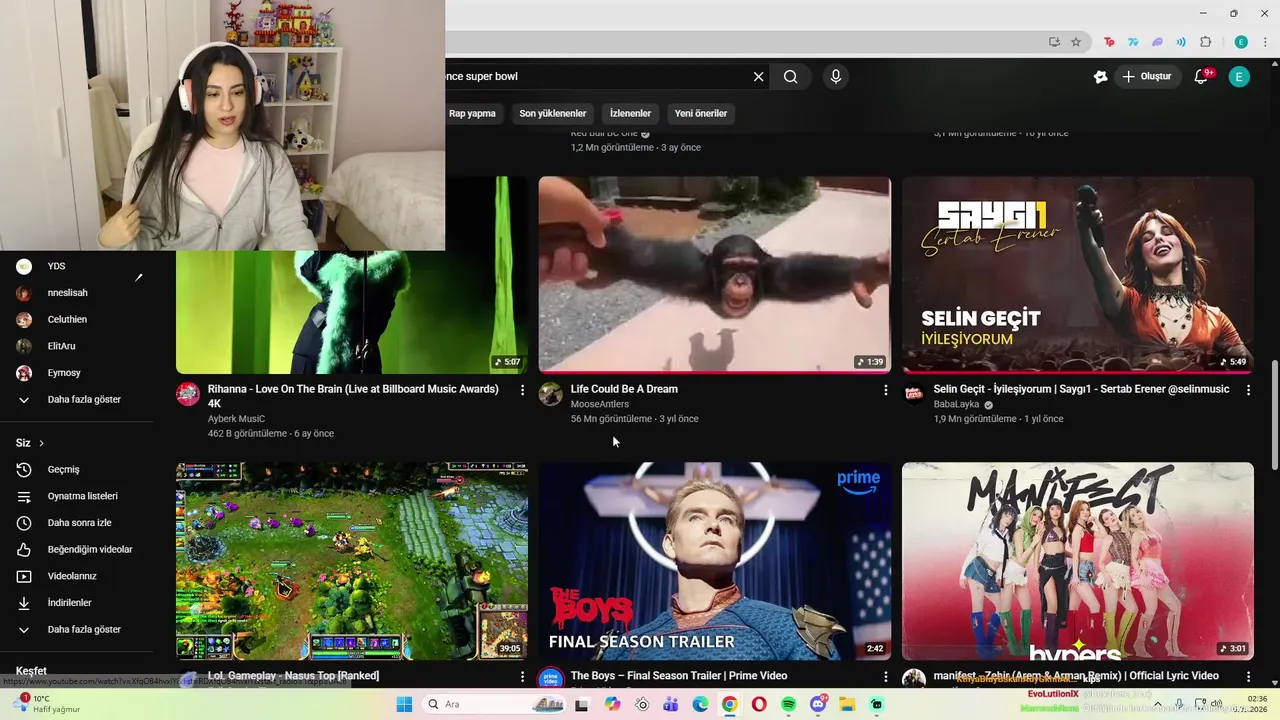Play the chimpanzee video thumbnail
The image size is (1280, 720).
[715, 275]
